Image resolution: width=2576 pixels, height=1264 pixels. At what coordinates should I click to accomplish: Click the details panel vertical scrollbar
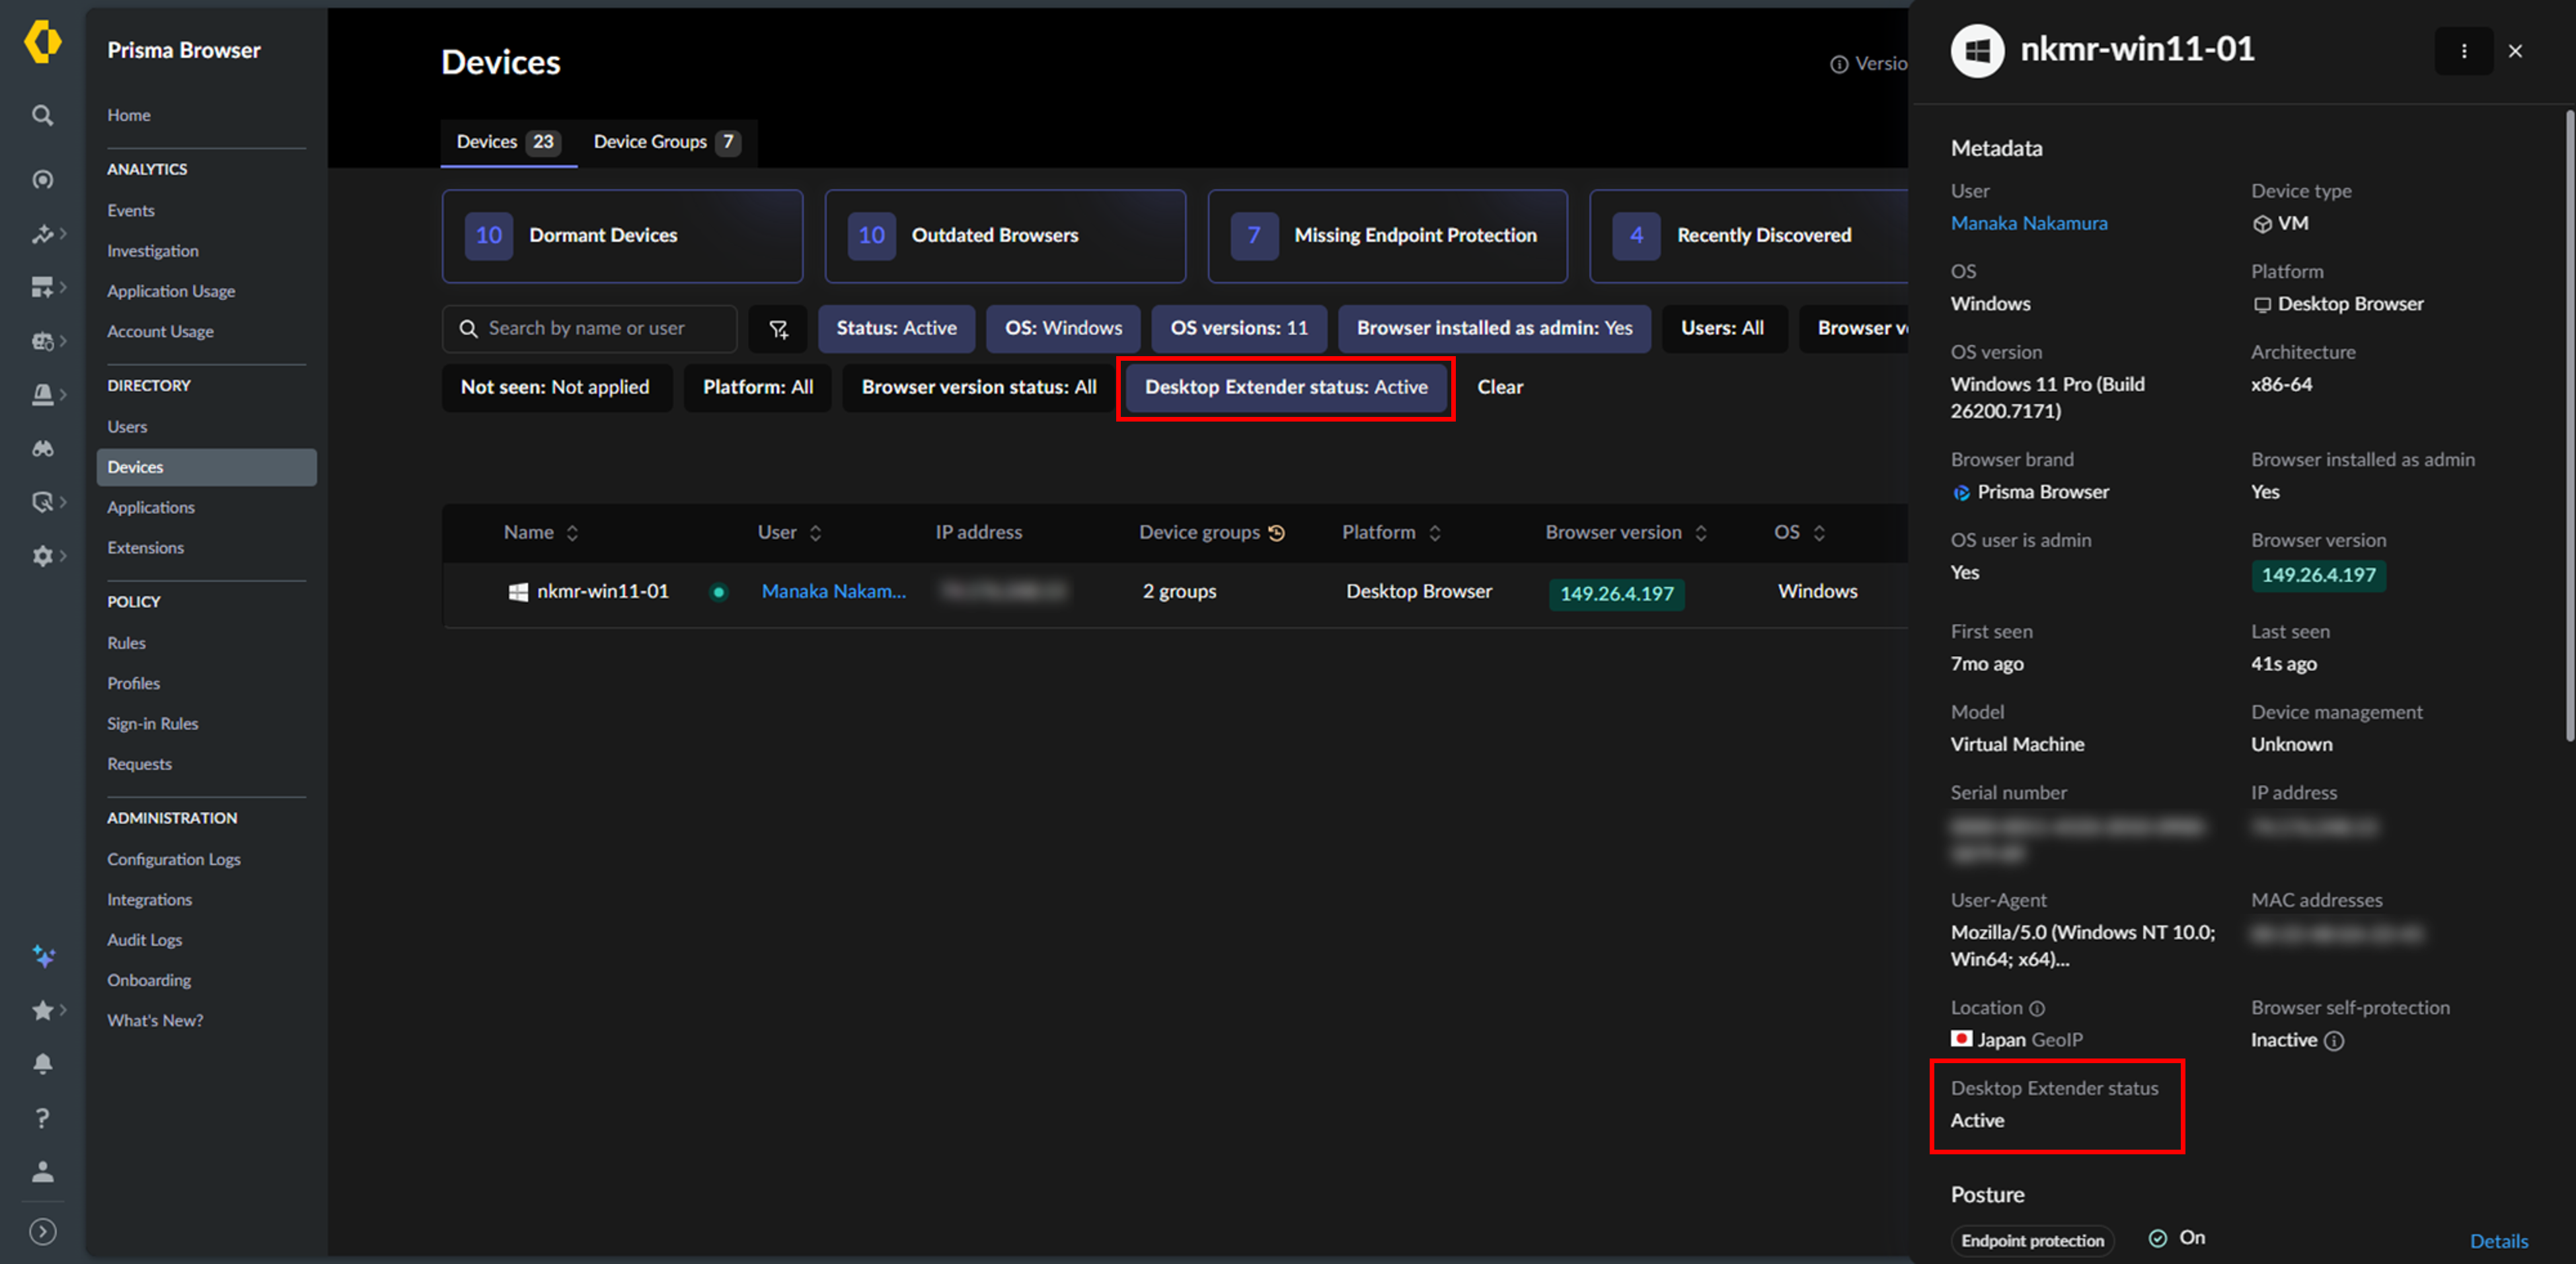[2569, 425]
